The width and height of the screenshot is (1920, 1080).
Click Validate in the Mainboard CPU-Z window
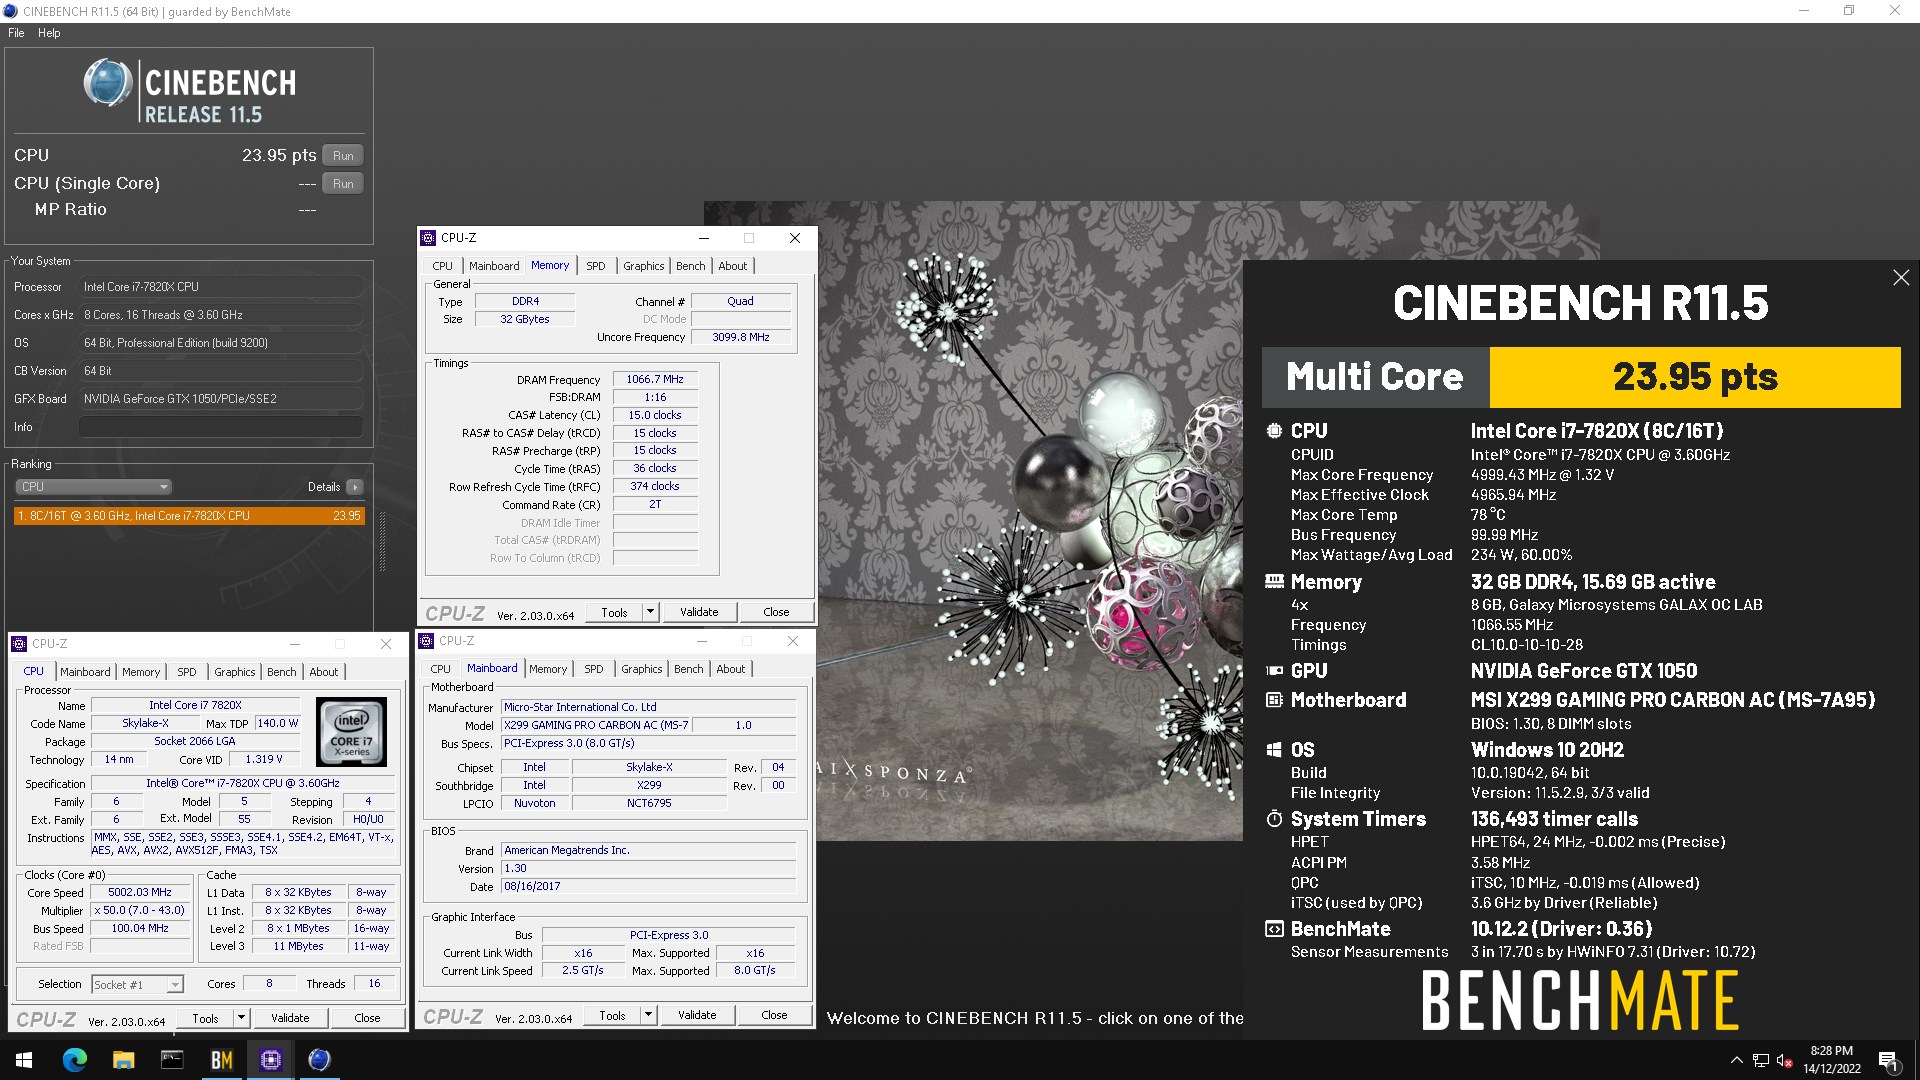click(x=697, y=1015)
